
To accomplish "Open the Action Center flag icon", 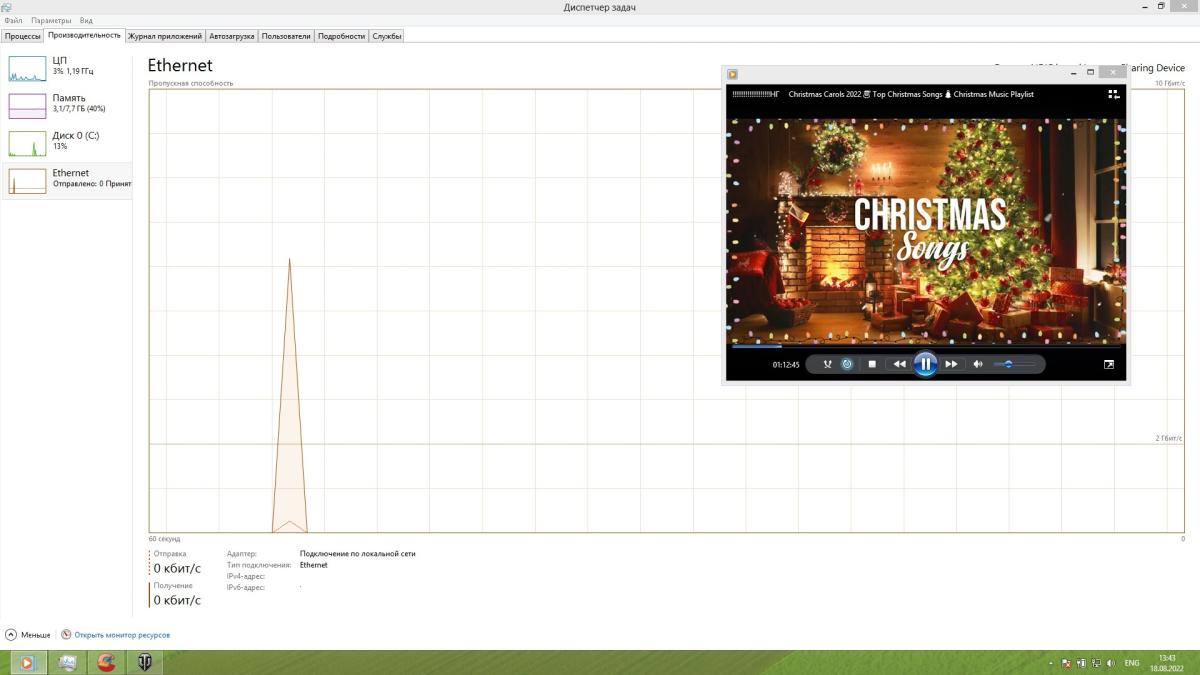I will tap(1067, 663).
